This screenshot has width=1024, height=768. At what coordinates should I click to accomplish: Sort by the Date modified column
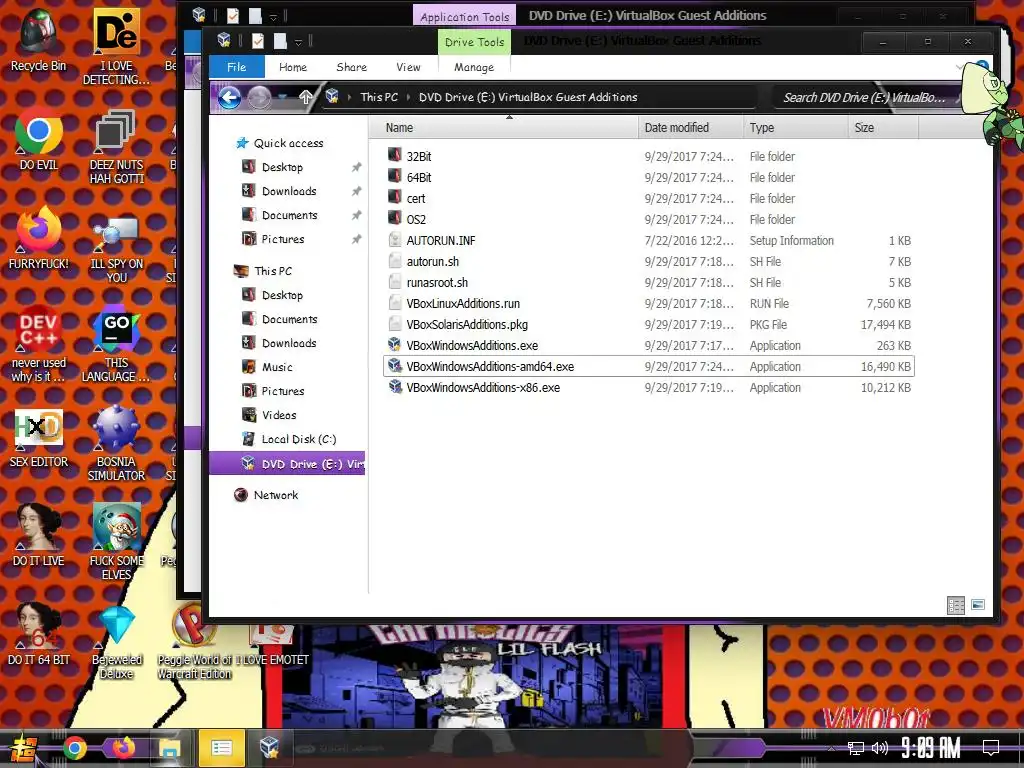pos(690,127)
